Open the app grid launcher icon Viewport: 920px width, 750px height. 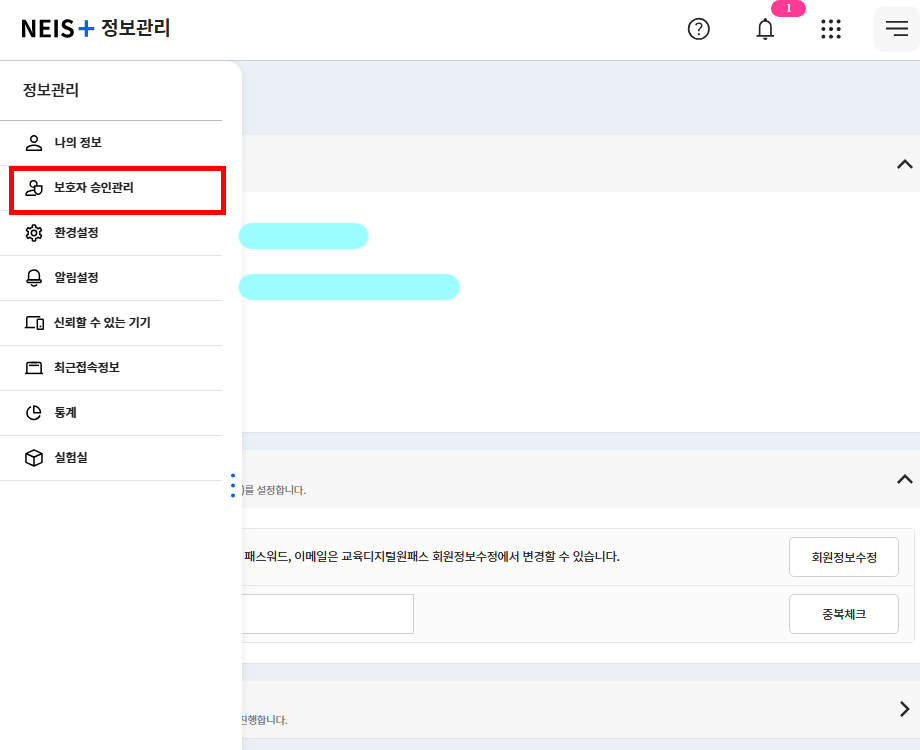pos(831,29)
